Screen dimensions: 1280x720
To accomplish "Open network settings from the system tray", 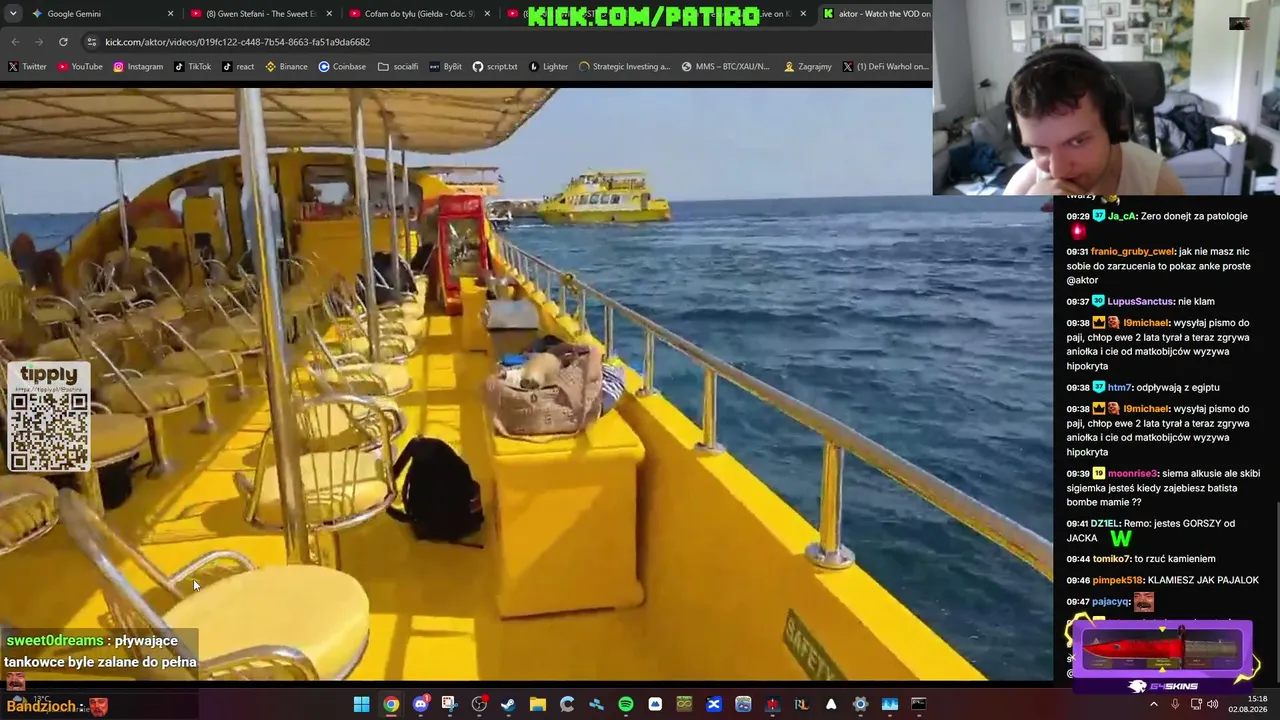I will tap(1196, 704).
